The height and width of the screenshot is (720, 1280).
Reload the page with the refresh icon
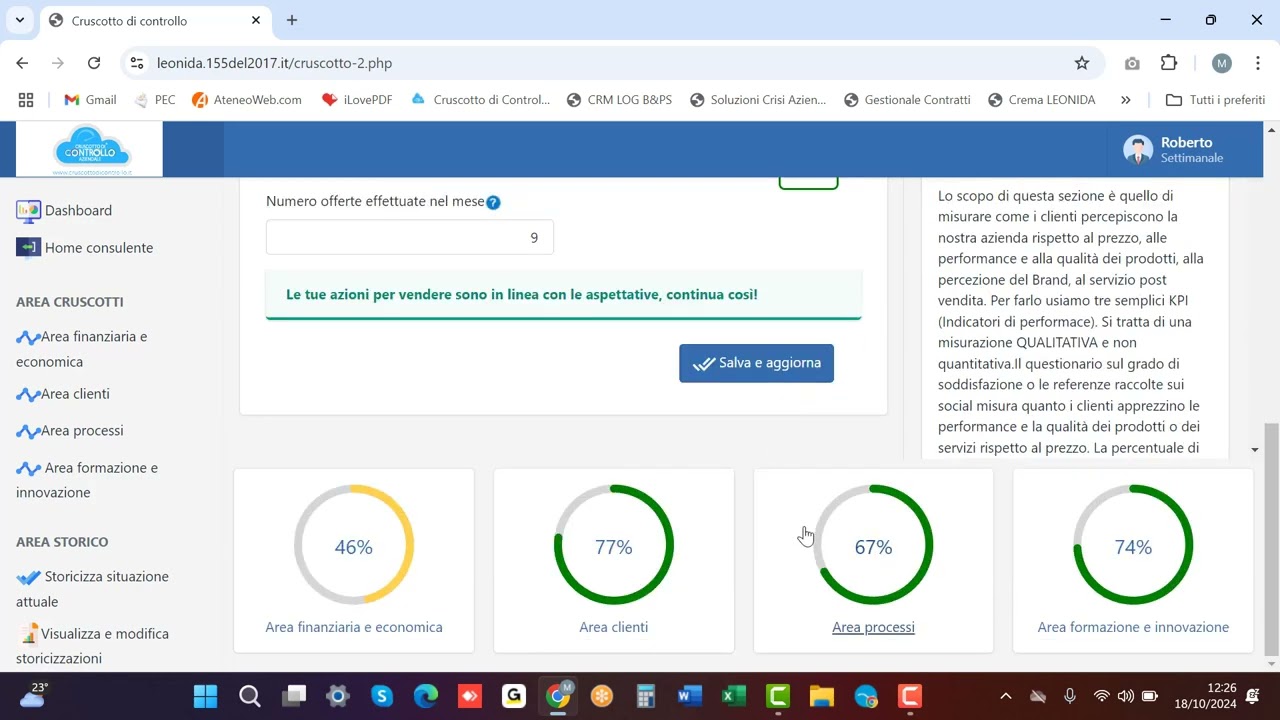point(94,63)
